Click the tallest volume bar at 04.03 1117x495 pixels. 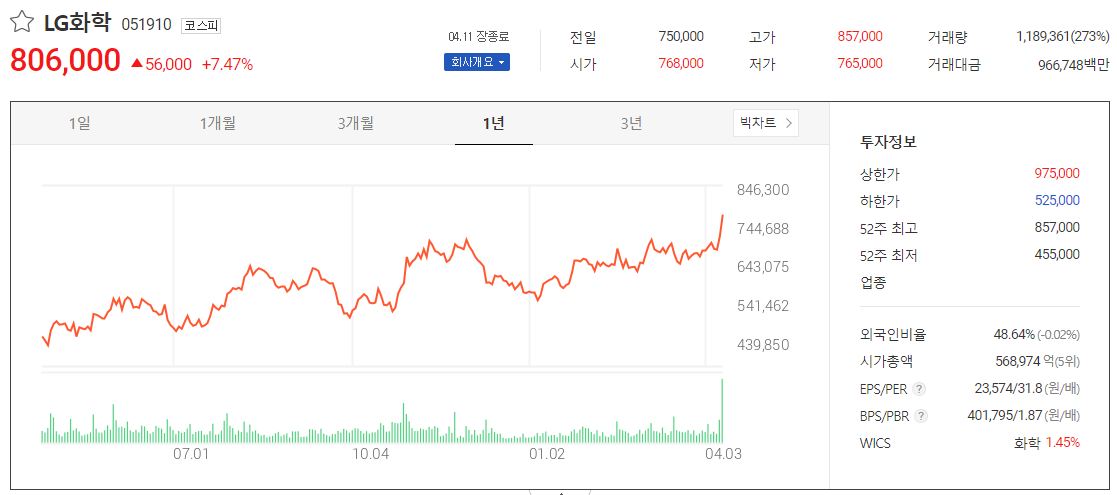(x=722, y=411)
